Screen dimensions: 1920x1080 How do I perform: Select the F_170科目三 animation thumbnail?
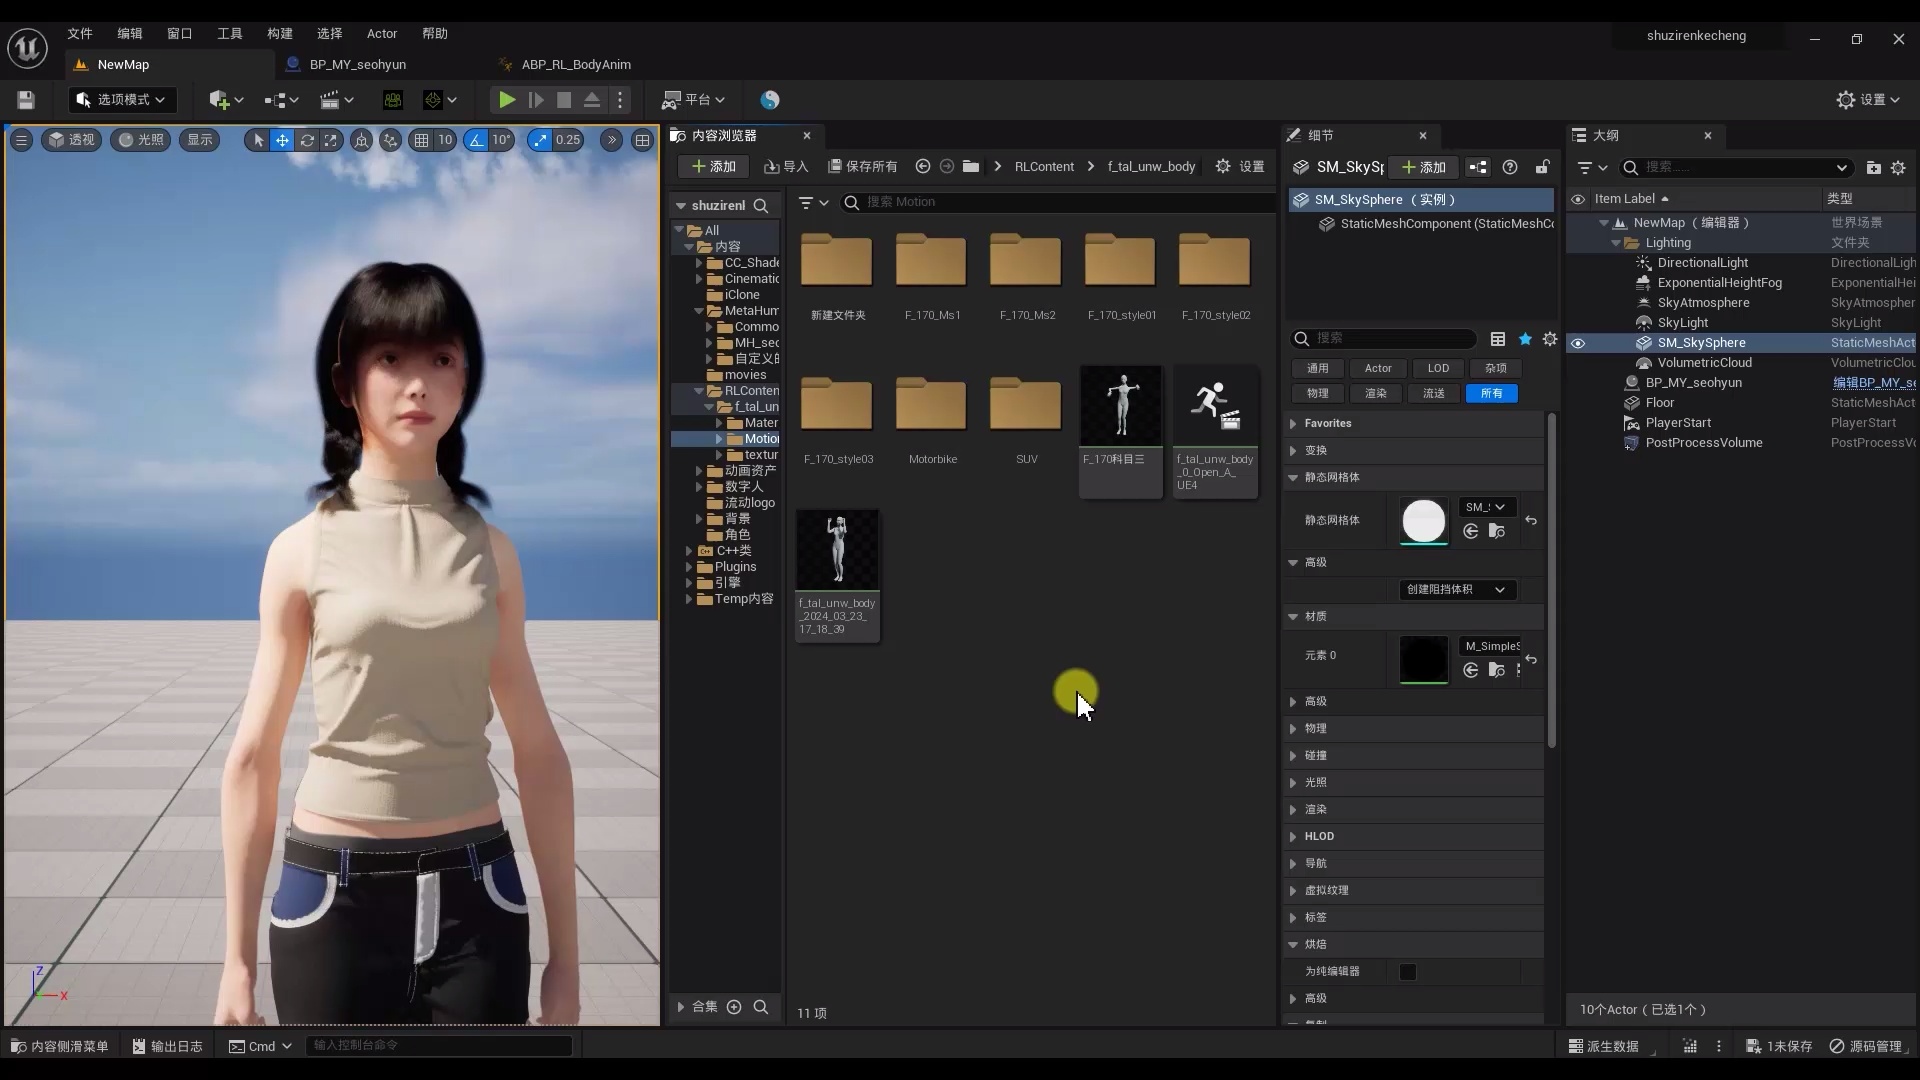pos(1121,407)
